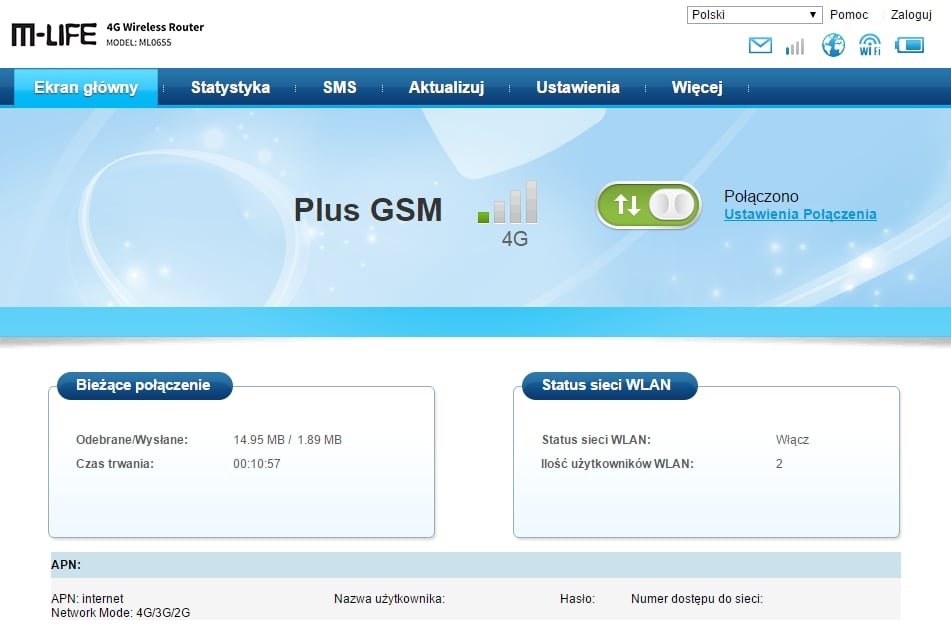
Task: Click the 14.95 MB / 1.89 MB value
Action: (x=287, y=440)
